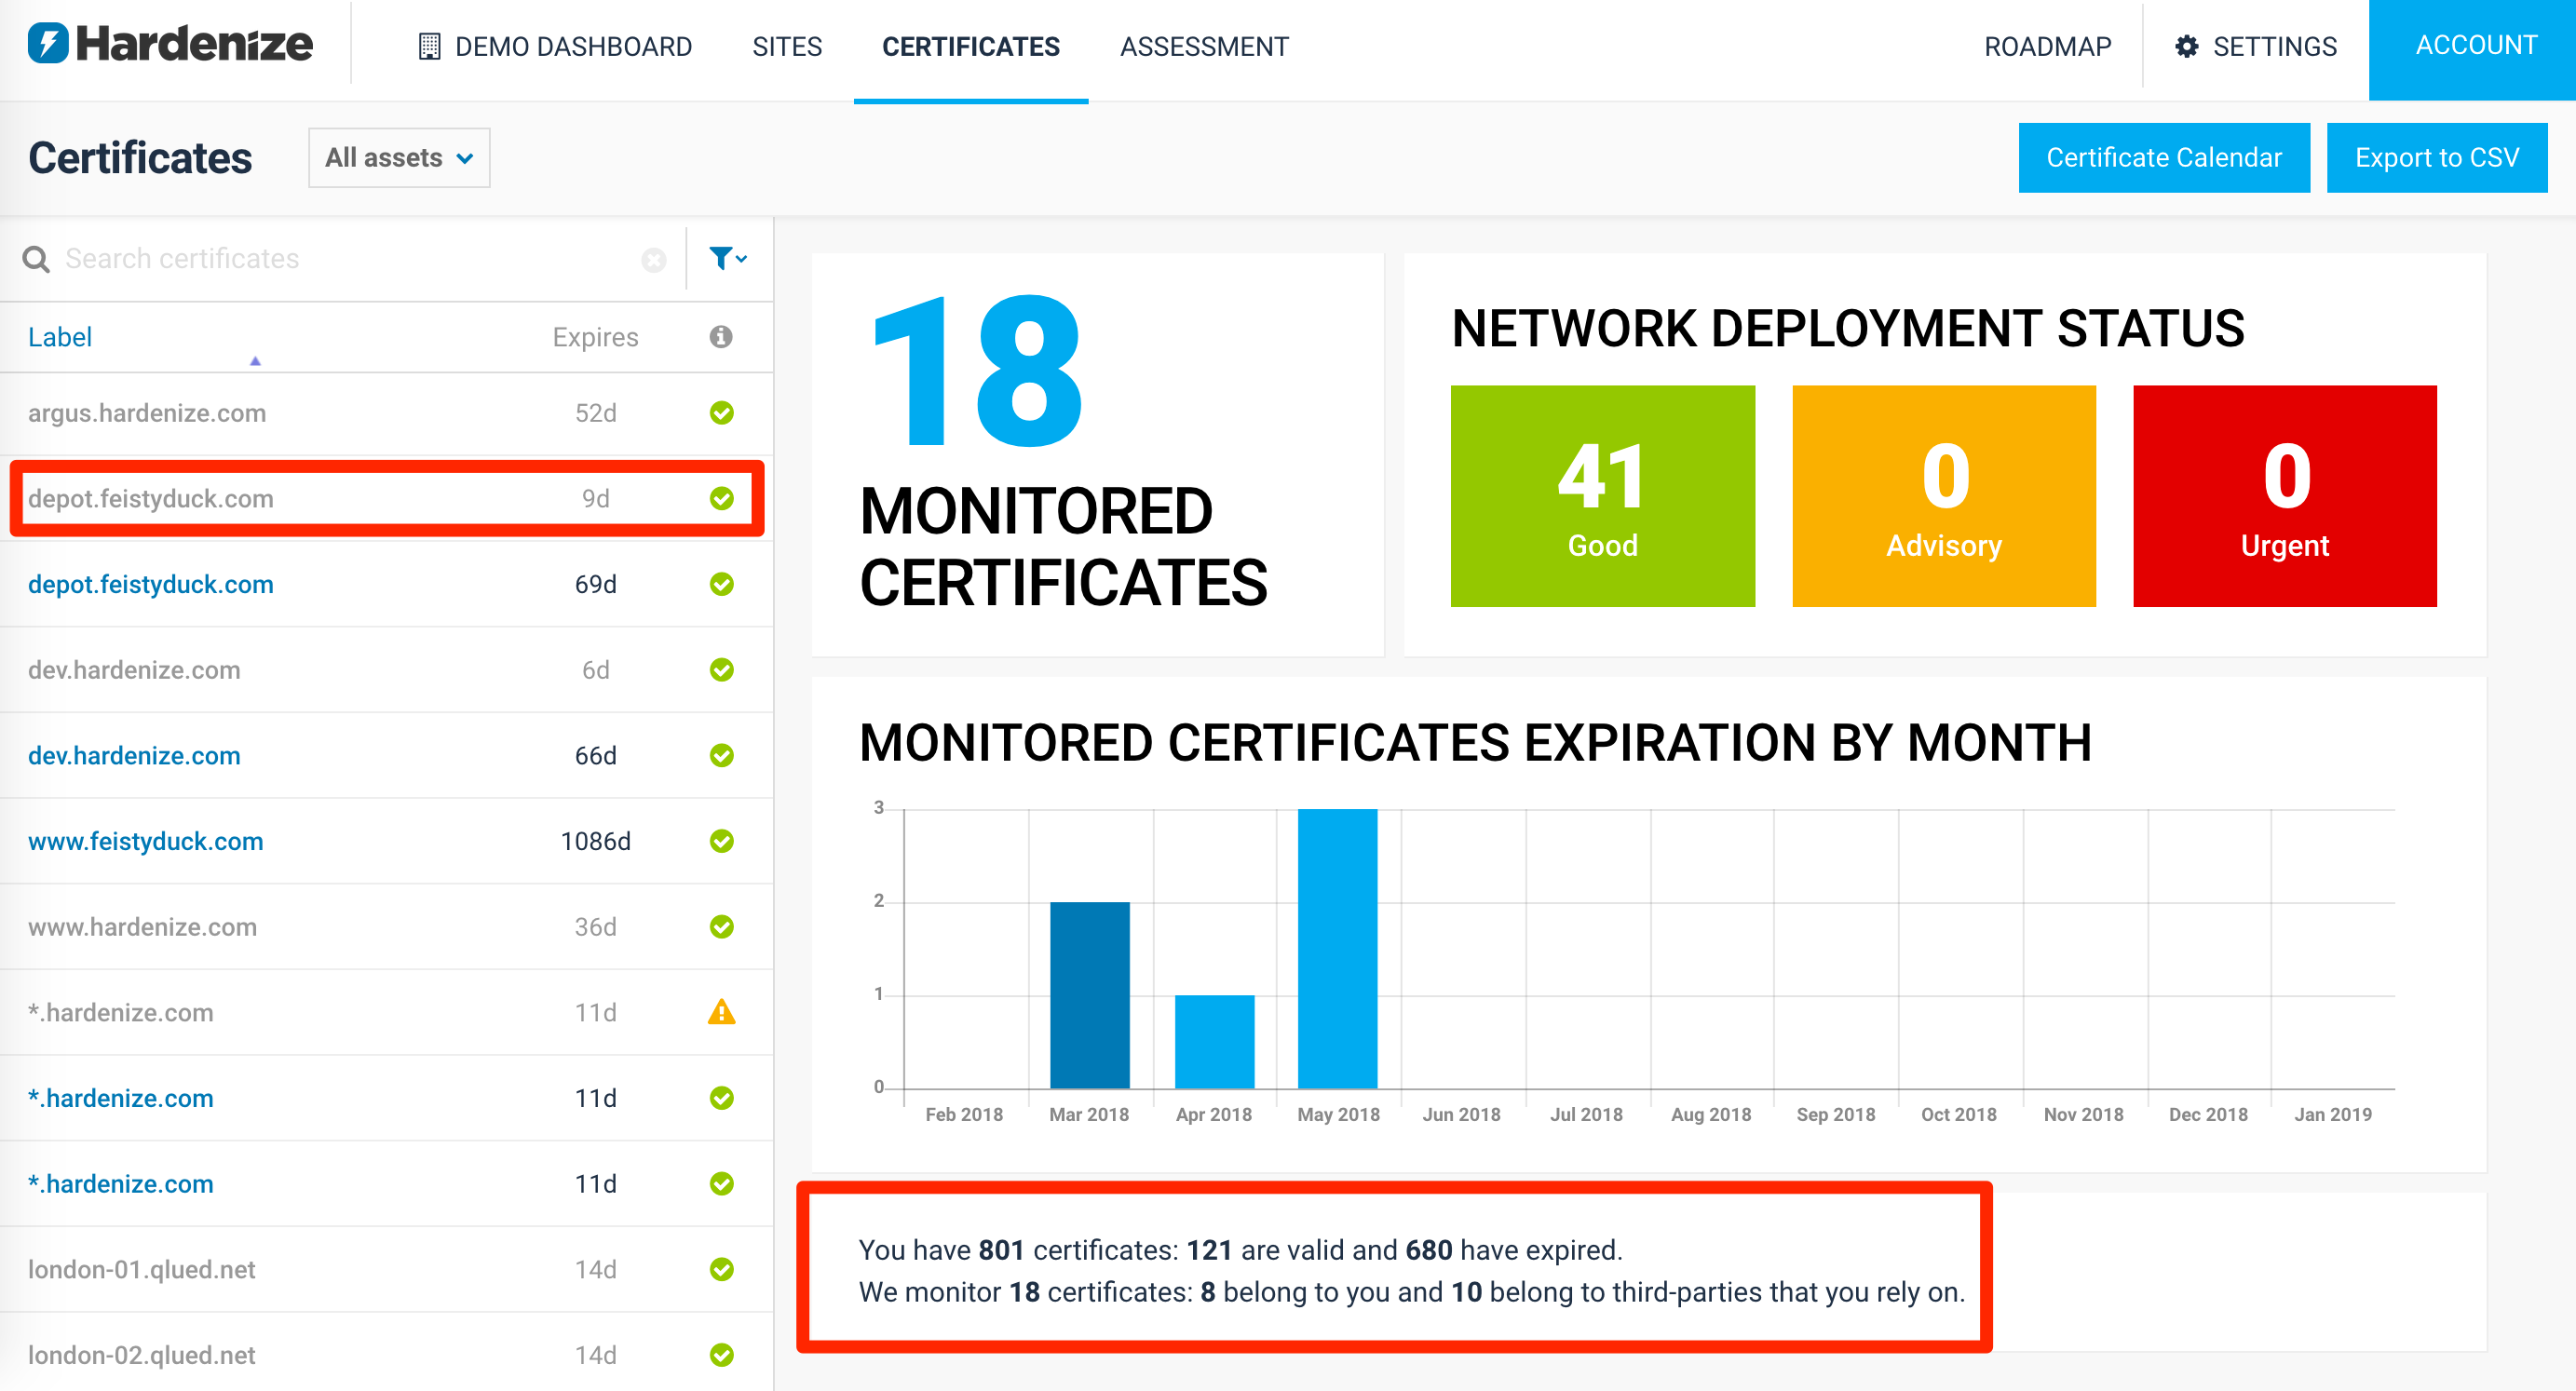The height and width of the screenshot is (1391, 2576).
Task: Click the Apr 2018 bar in the chart
Action: pos(1214,1041)
